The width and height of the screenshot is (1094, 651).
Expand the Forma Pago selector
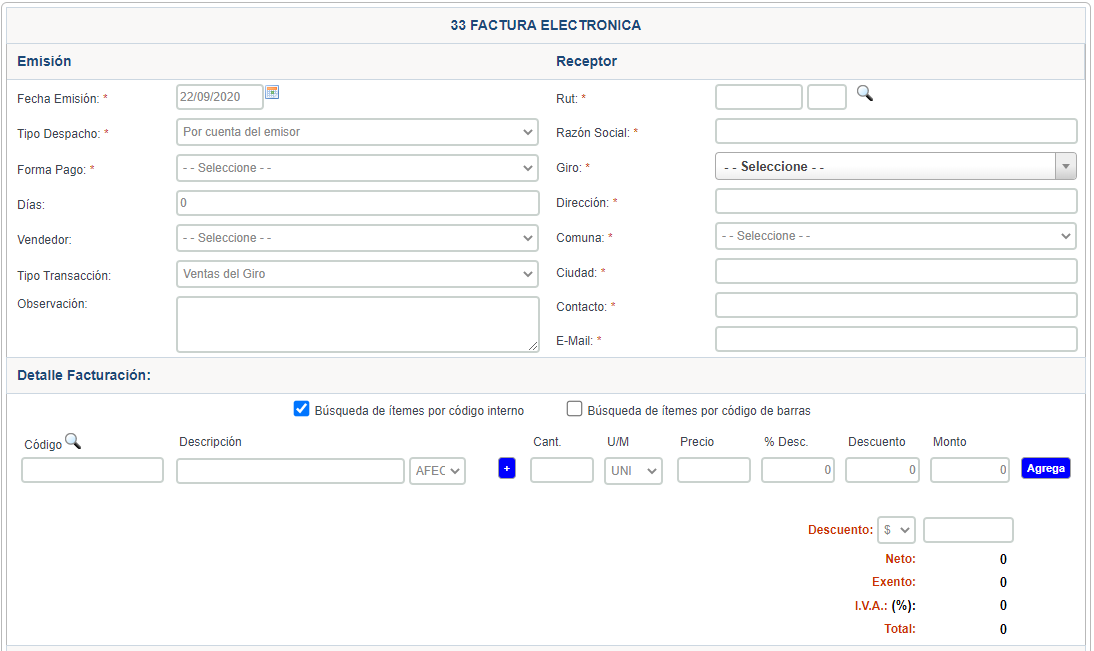point(357,168)
